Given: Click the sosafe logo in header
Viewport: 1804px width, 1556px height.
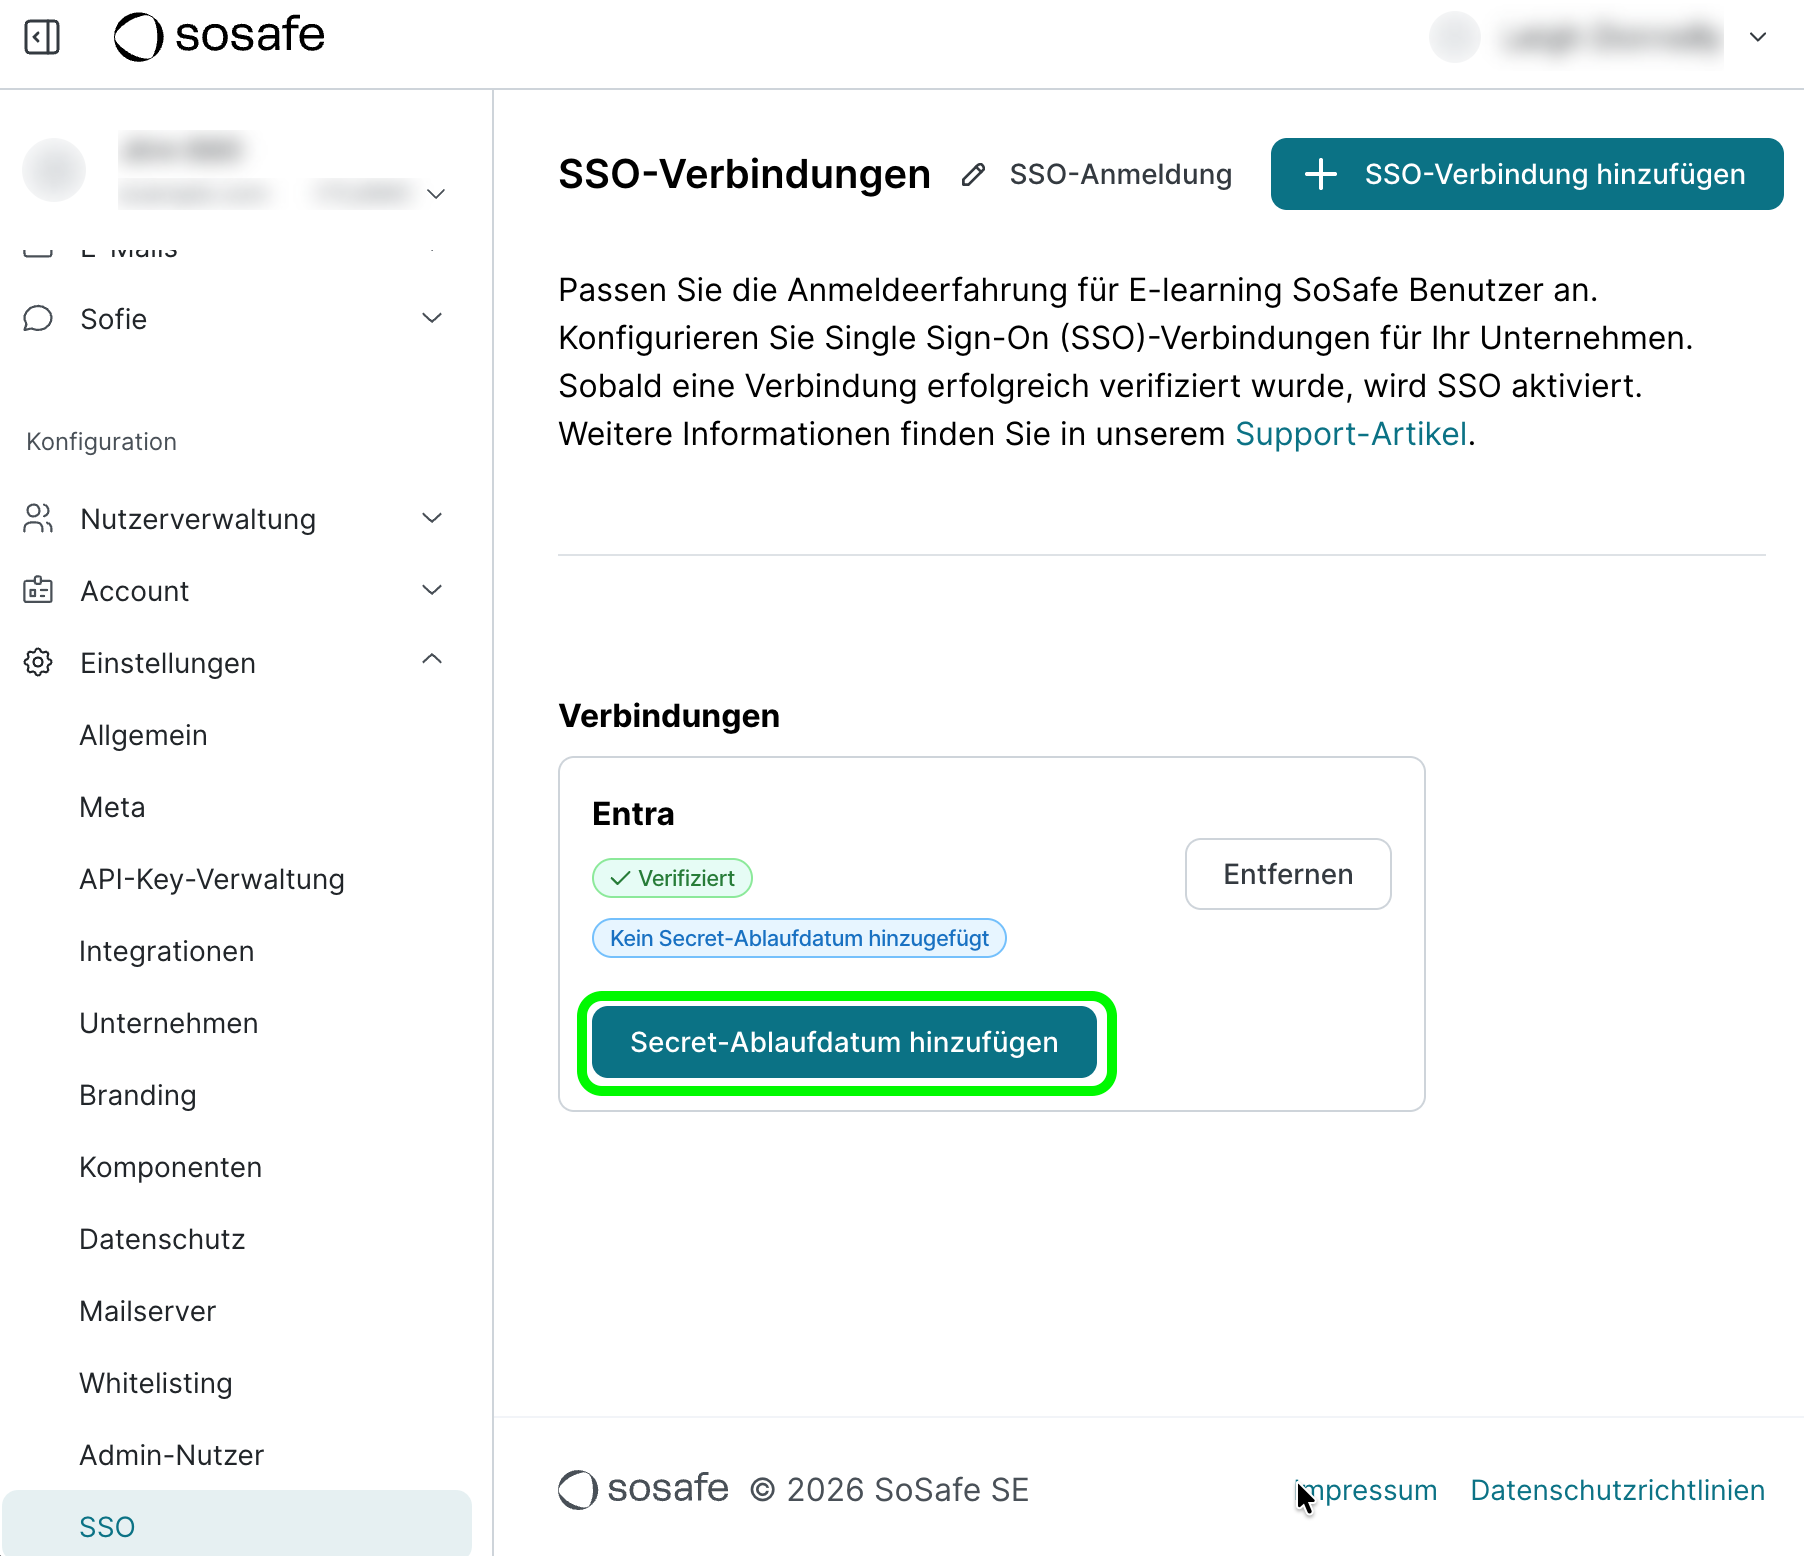Looking at the screenshot, I should tap(219, 37).
